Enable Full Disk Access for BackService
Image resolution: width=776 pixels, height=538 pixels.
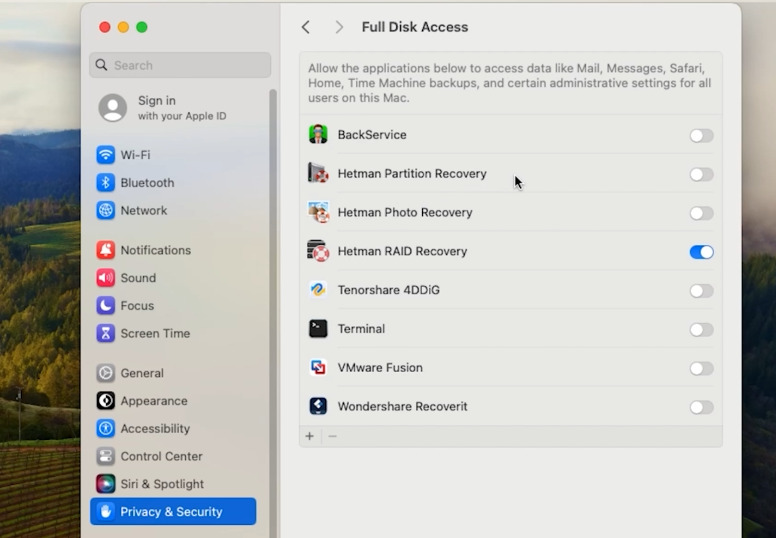coord(701,135)
